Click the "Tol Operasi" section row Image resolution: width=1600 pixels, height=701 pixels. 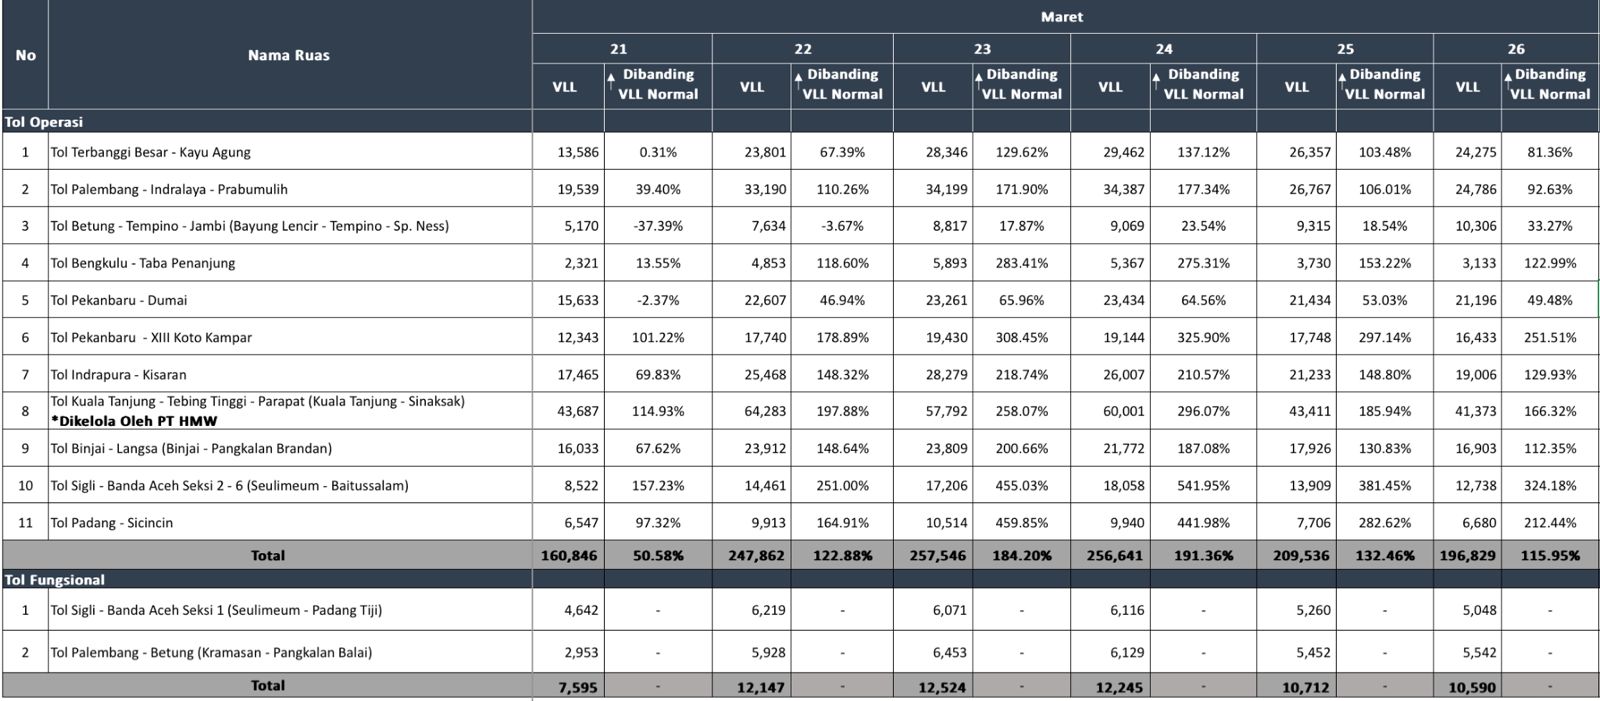(44, 122)
